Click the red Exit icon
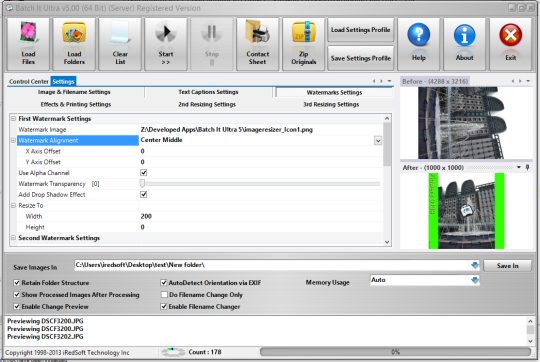Image resolution: width=540 pixels, height=362 pixels. pyautogui.click(x=510, y=35)
